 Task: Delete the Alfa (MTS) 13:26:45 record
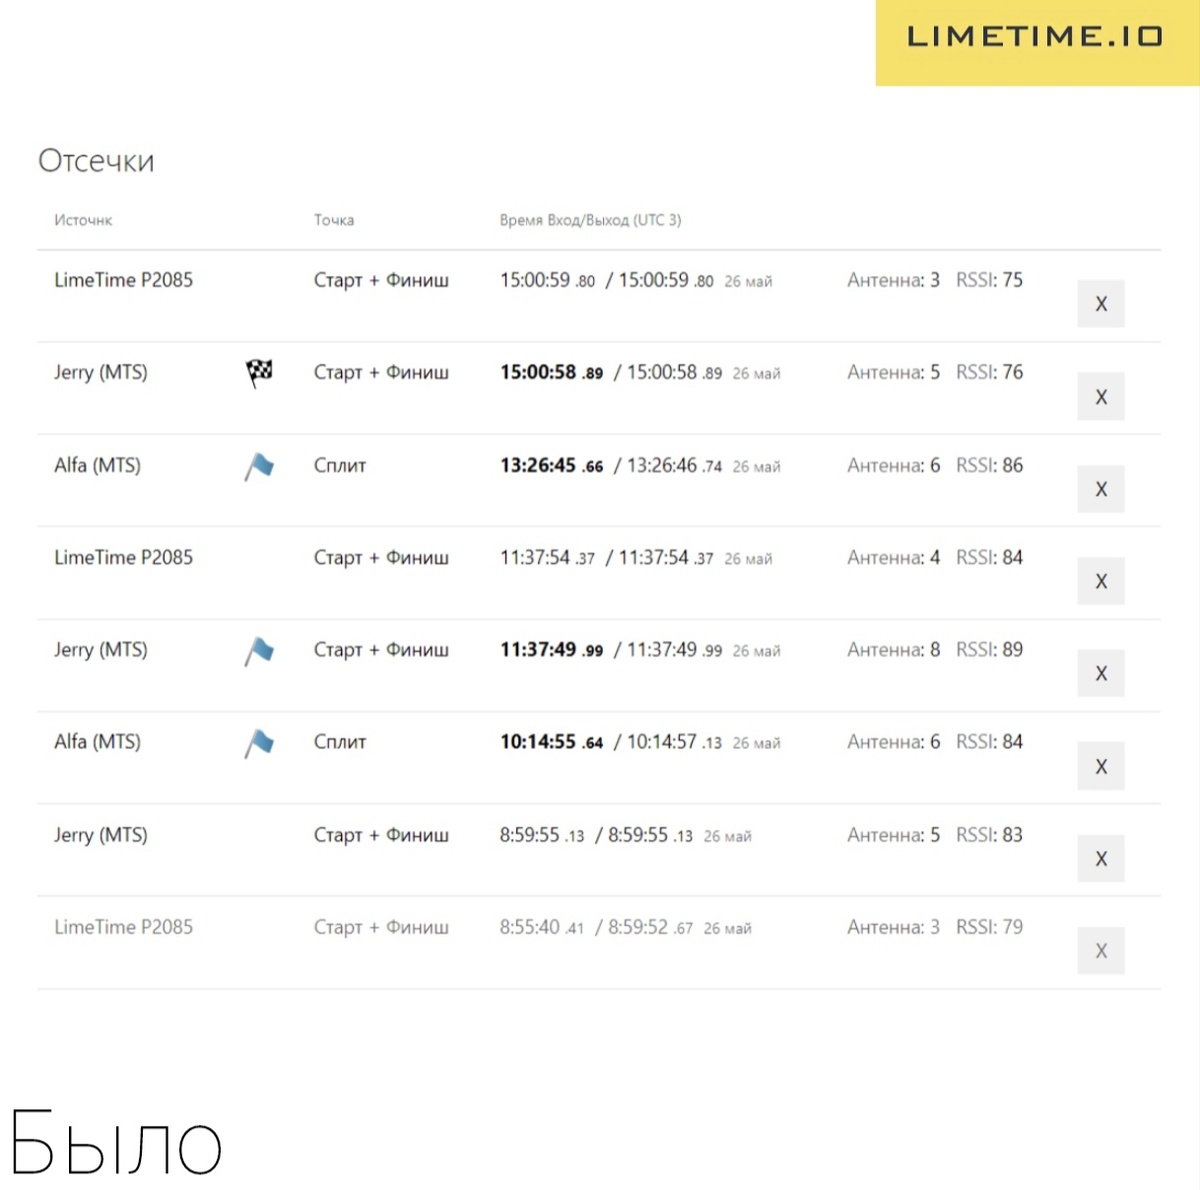pyautogui.click(x=1100, y=489)
